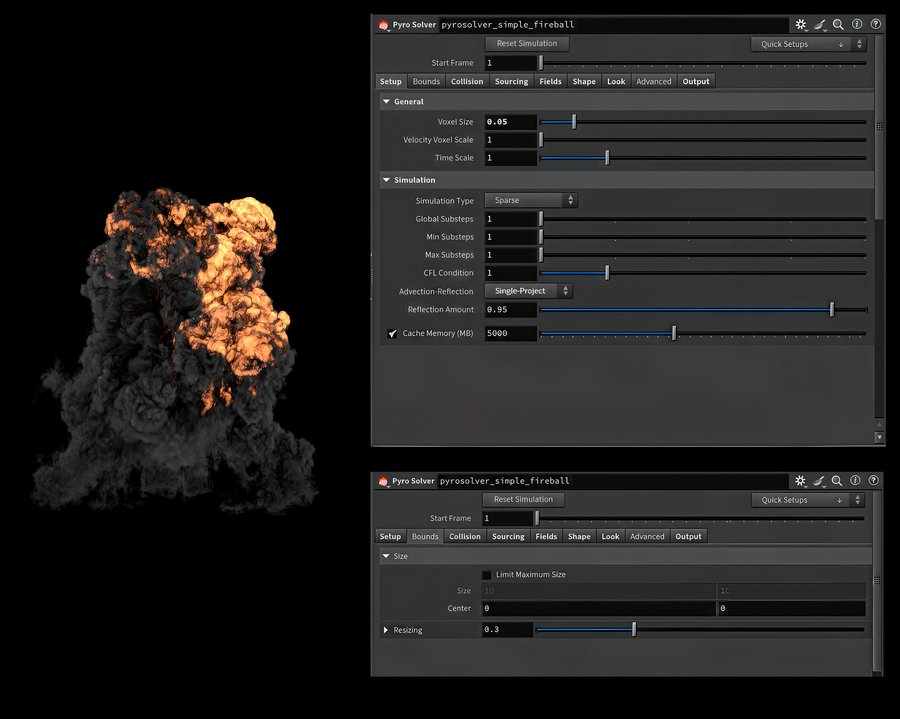Click the search icon in the top parameter panel

point(838,24)
